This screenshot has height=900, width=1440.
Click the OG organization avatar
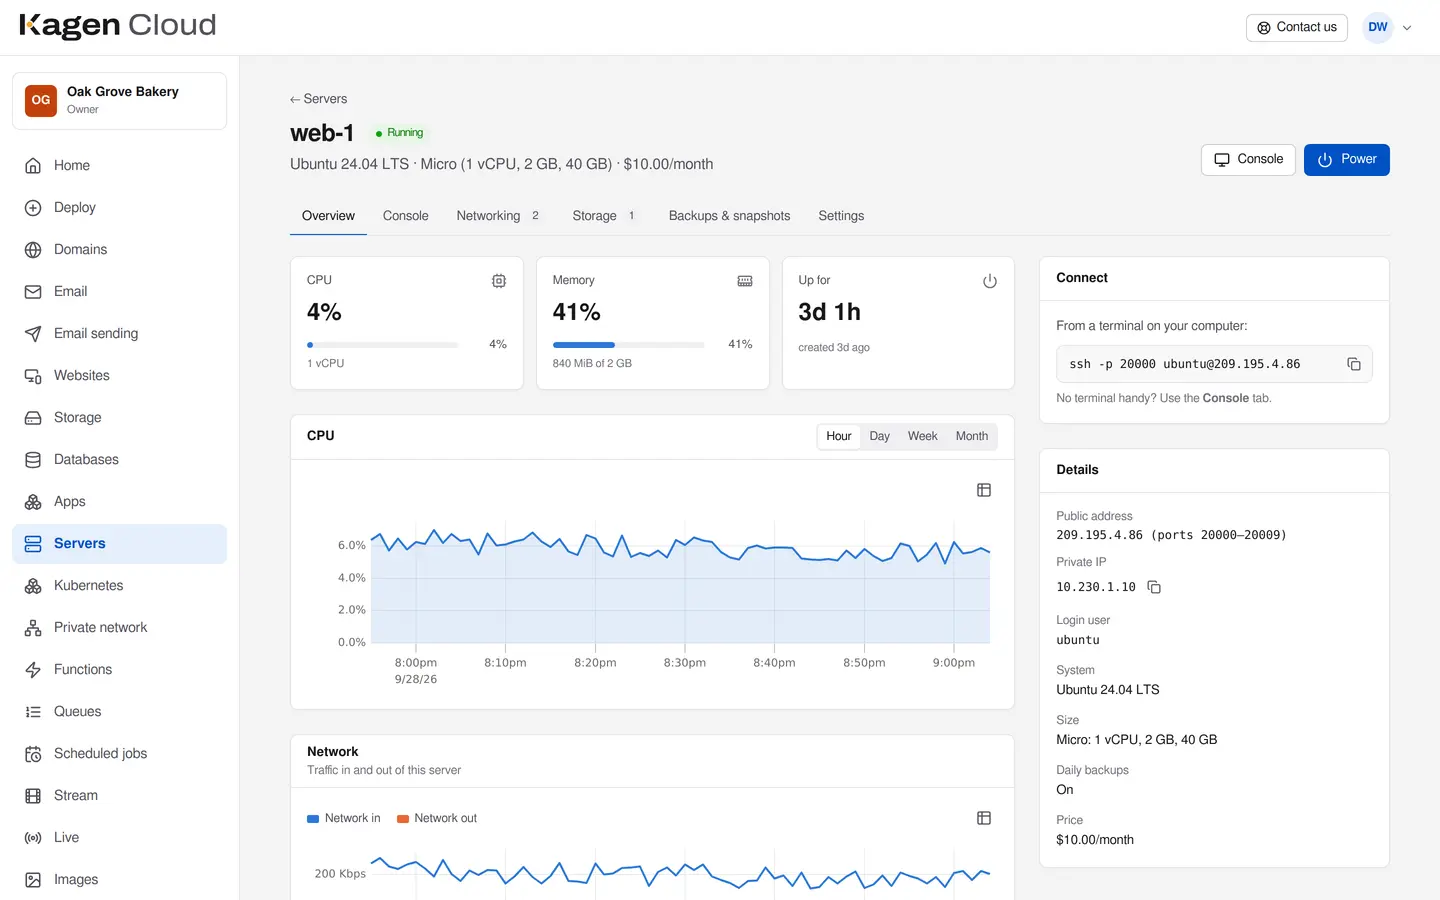(x=41, y=100)
